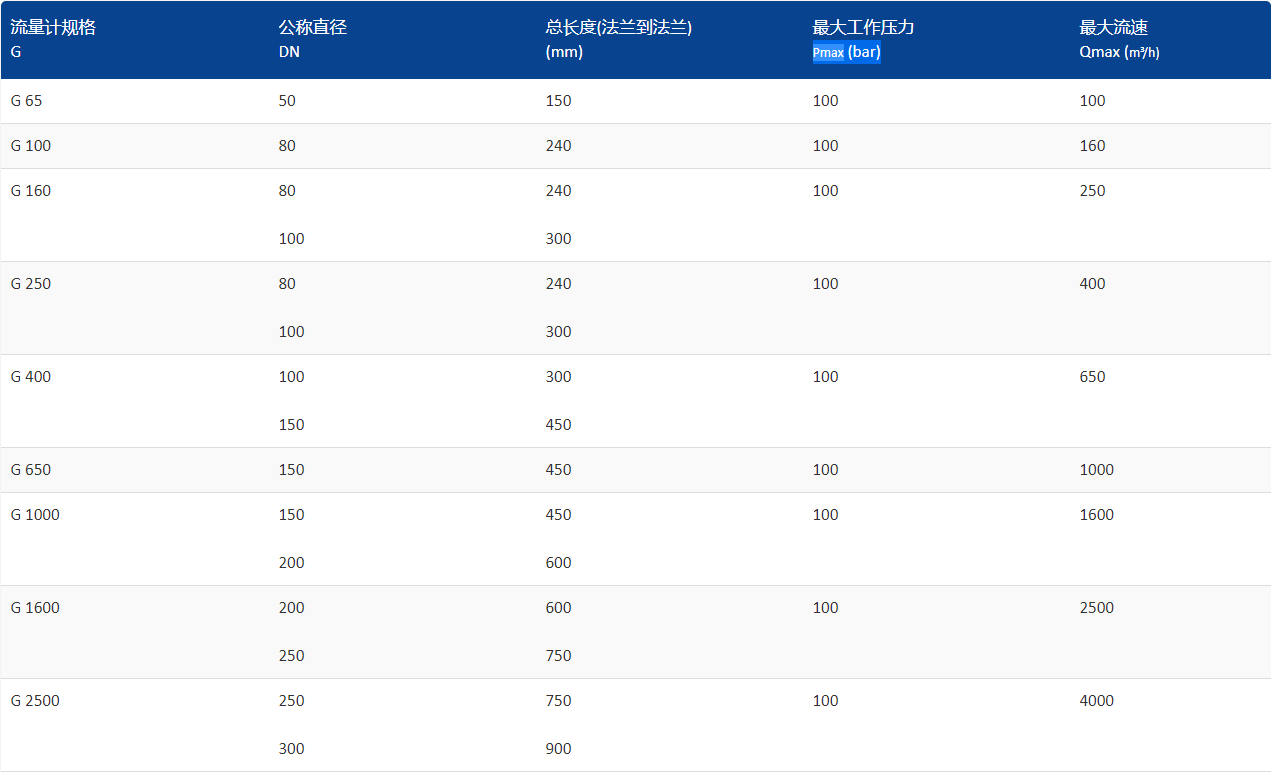Viewport: 1271px width, 772px height.
Task: Select the G 650 meter size cell
Action: [30, 470]
